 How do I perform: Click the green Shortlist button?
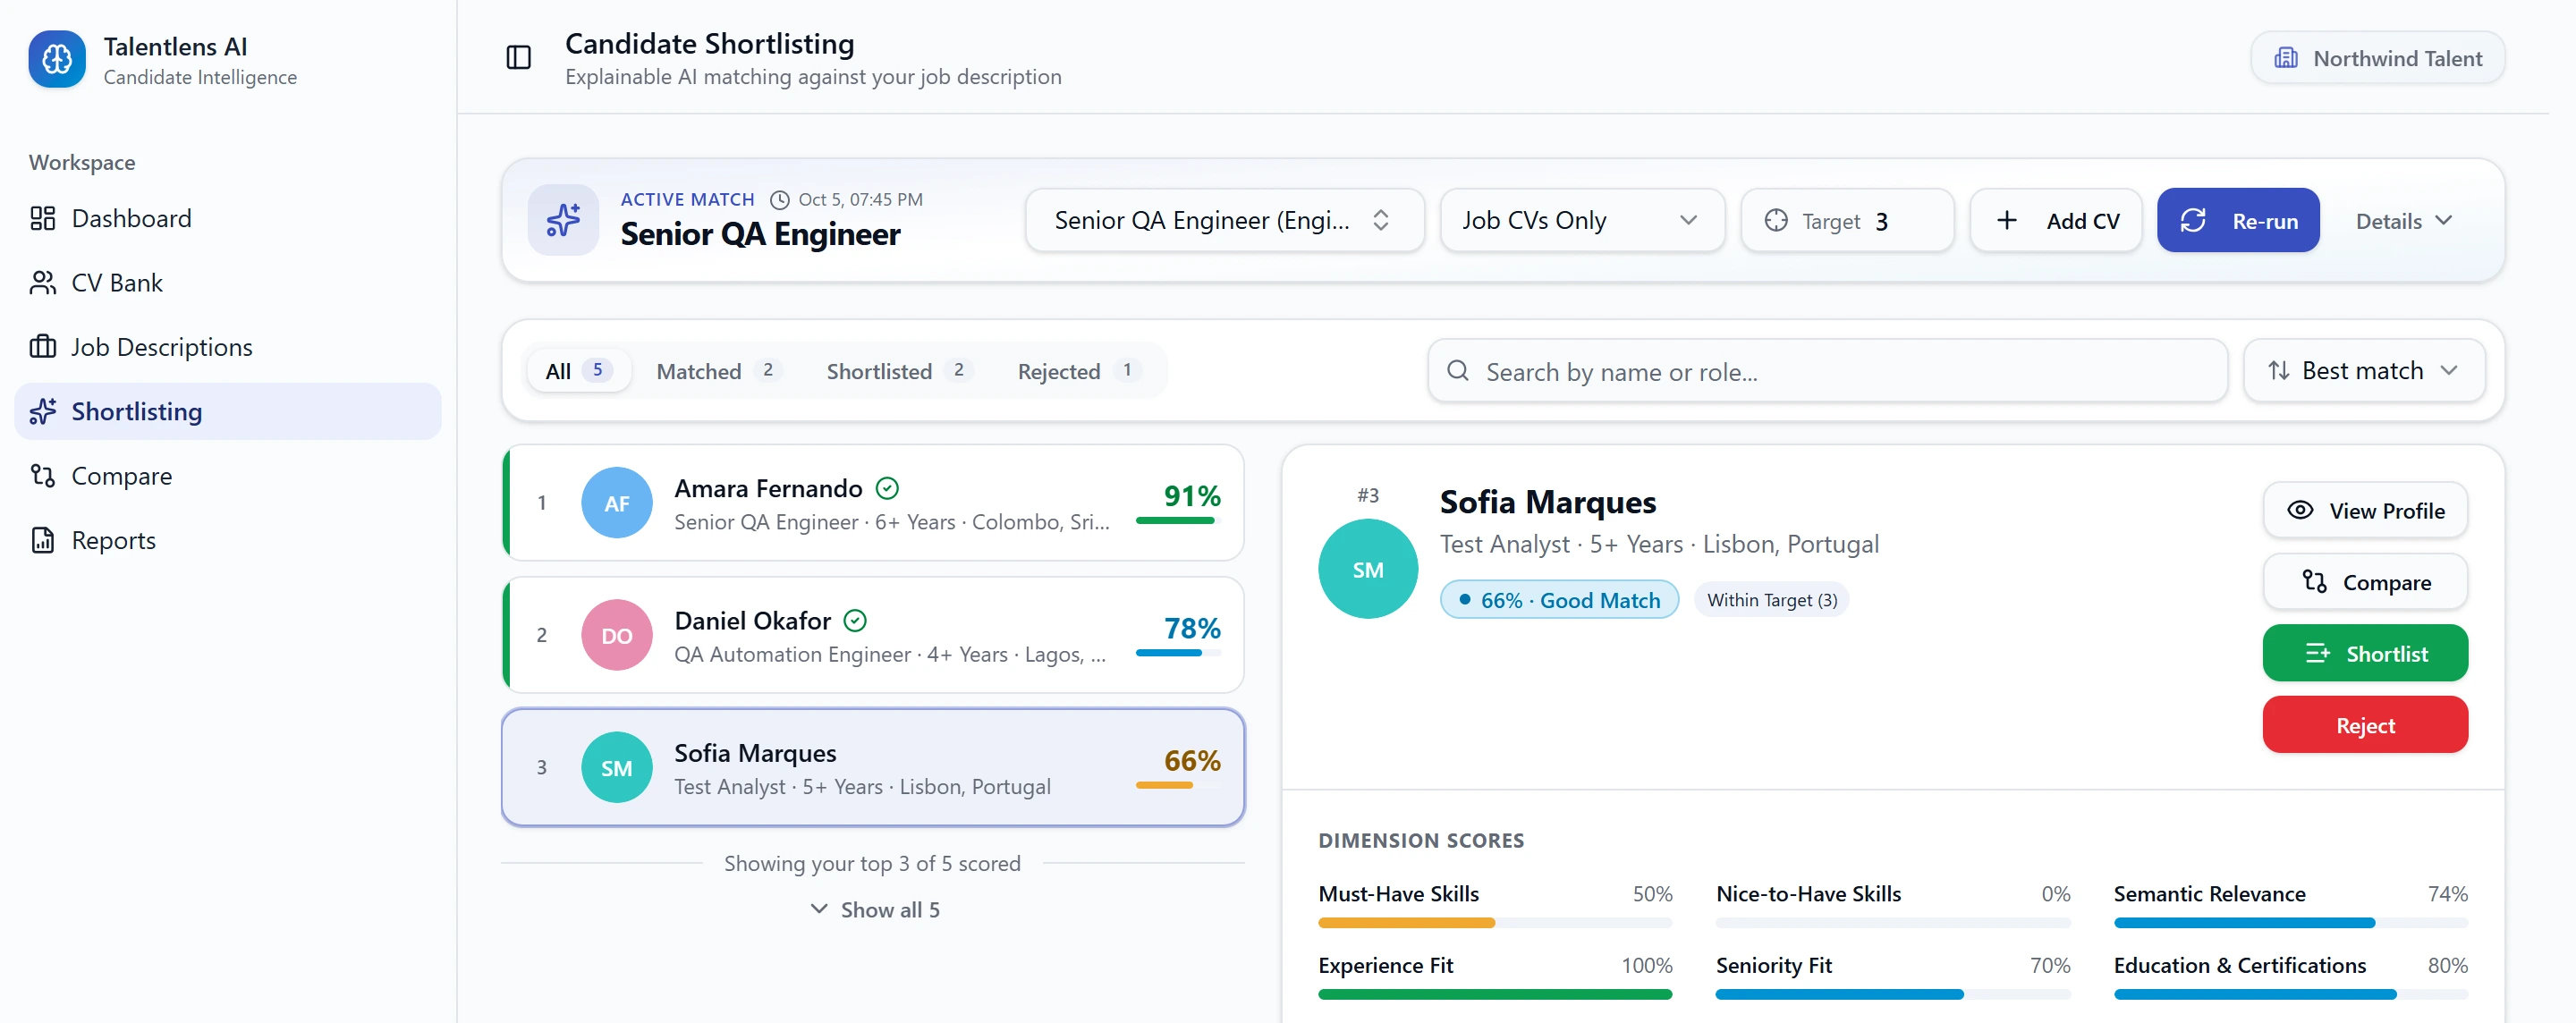pyautogui.click(x=2365, y=653)
